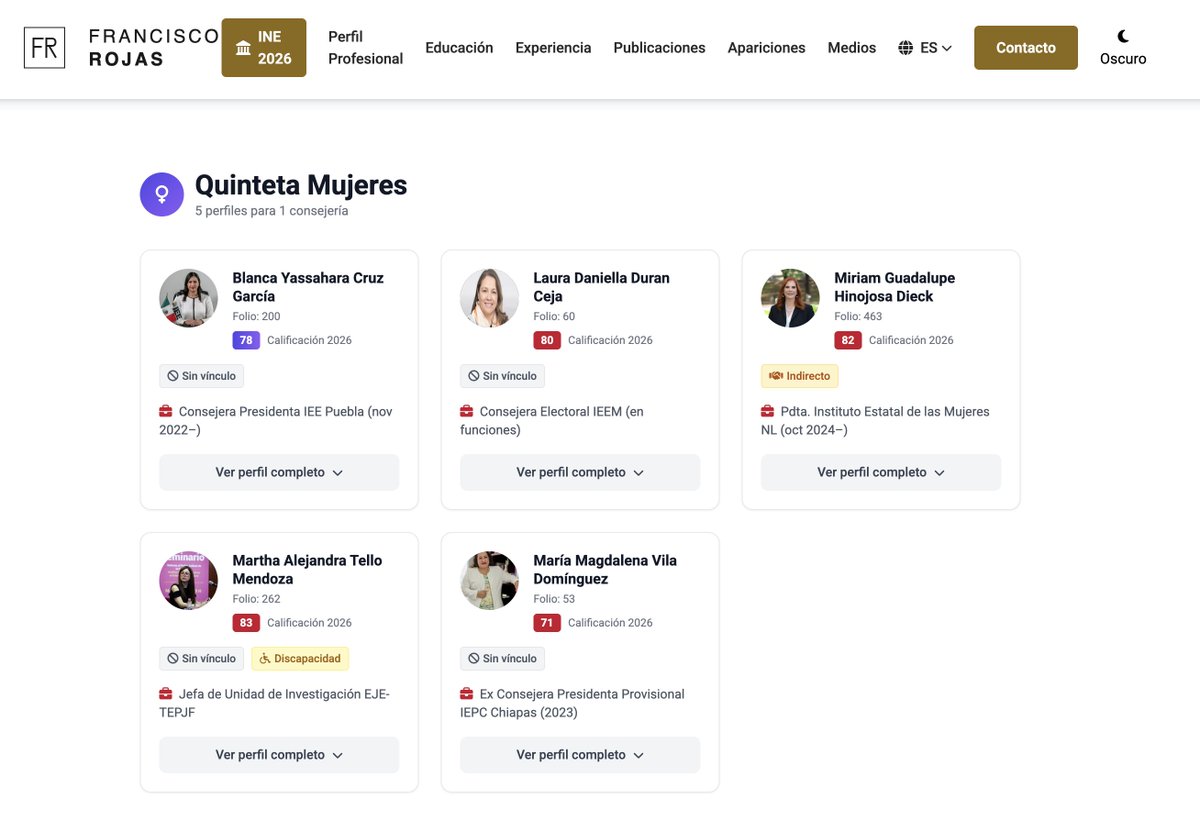Click the globe icon next to ES

[x=906, y=46]
